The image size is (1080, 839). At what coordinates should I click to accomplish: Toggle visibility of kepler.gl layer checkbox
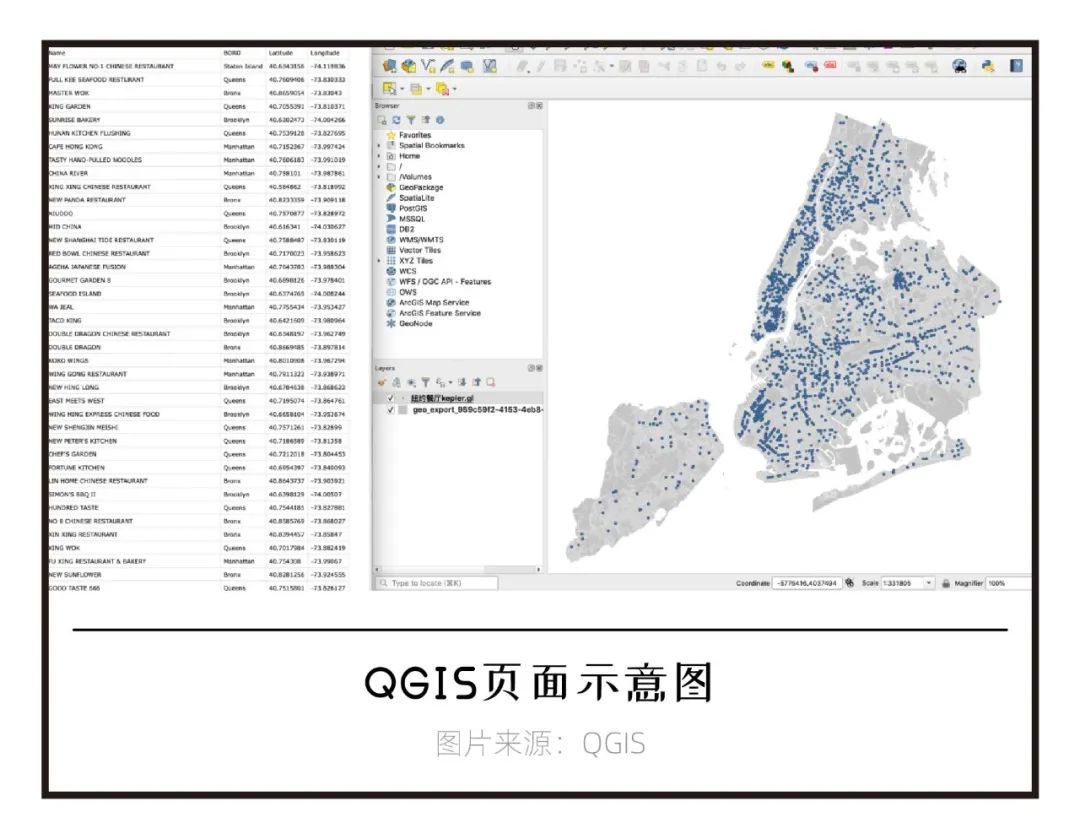tap(391, 398)
